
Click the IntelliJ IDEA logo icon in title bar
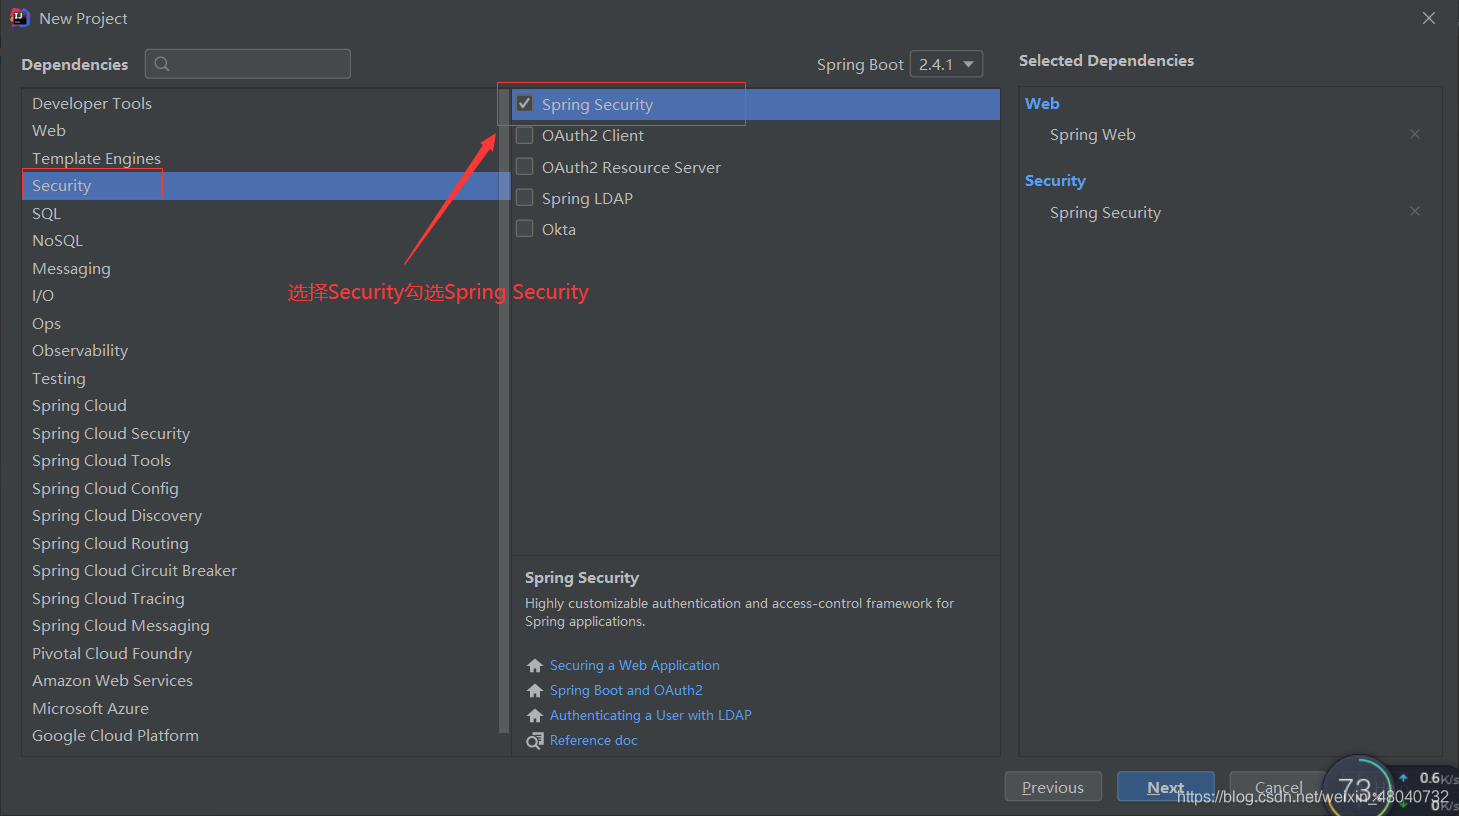click(19, 18)
